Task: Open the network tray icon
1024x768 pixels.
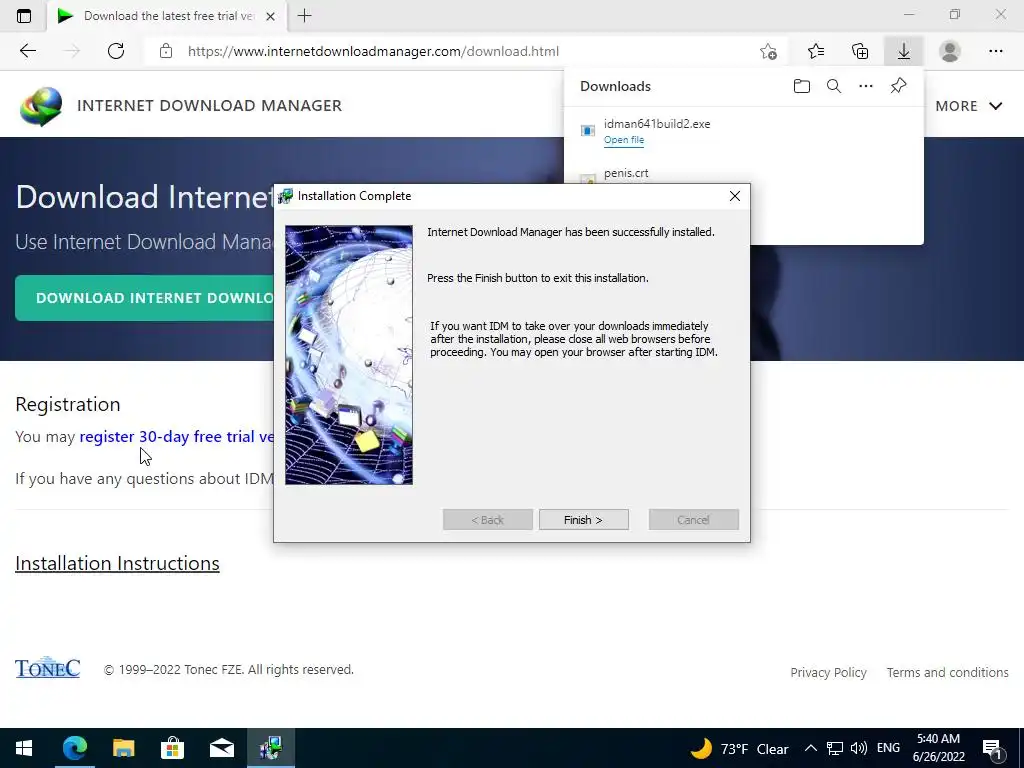Action: tap(835, 748)
